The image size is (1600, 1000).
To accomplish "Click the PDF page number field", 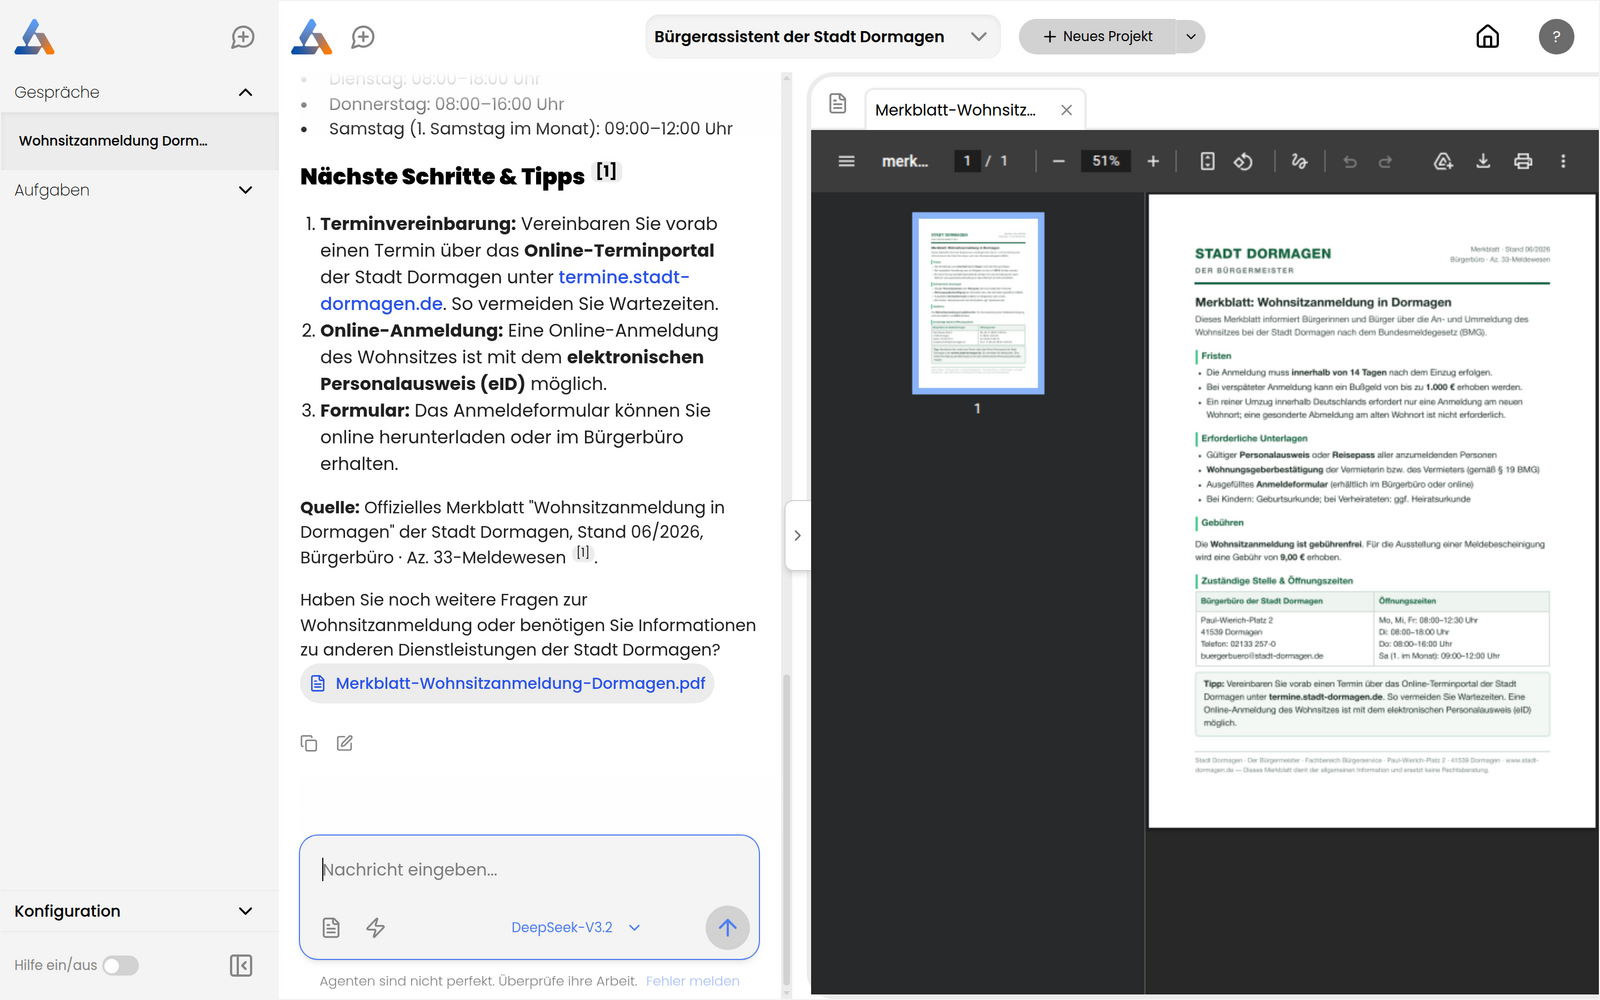I will pos(967,161).
